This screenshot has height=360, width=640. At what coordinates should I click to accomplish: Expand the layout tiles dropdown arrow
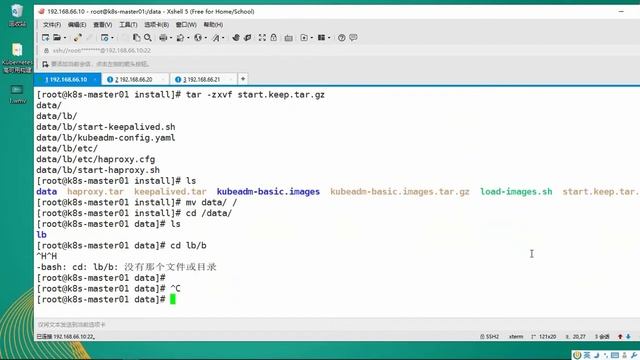(x=329, y=38)
